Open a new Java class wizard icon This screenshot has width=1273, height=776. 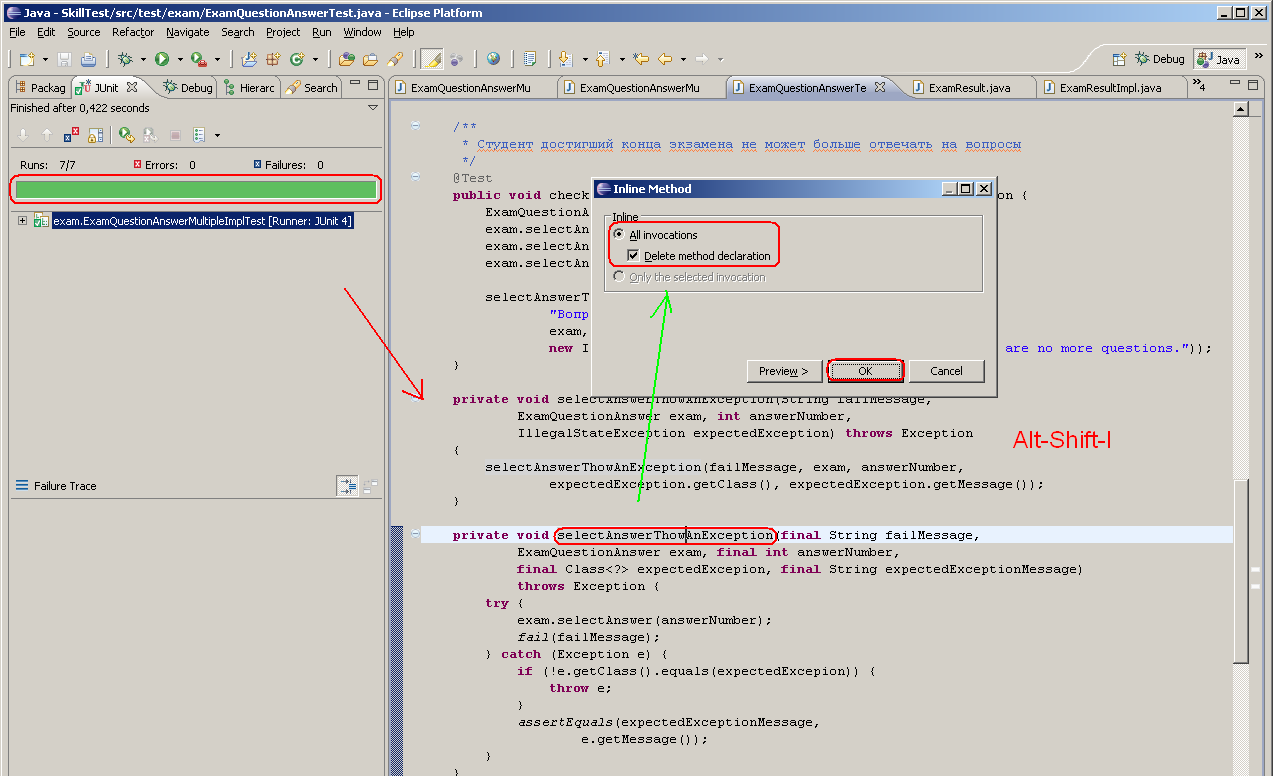coord(298,58)
